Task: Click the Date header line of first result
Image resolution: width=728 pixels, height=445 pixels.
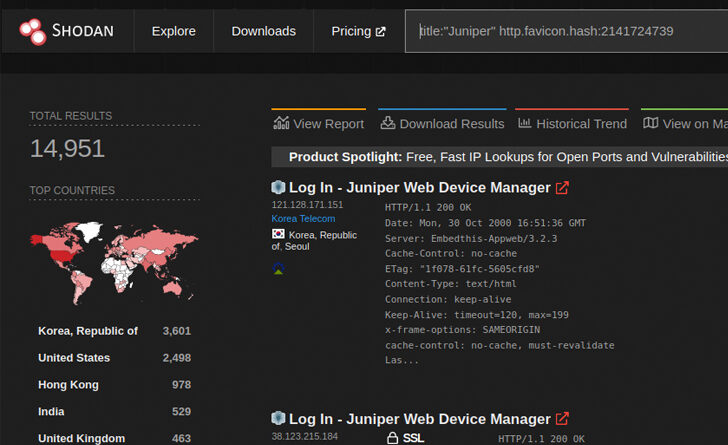Action: (485, 223)
